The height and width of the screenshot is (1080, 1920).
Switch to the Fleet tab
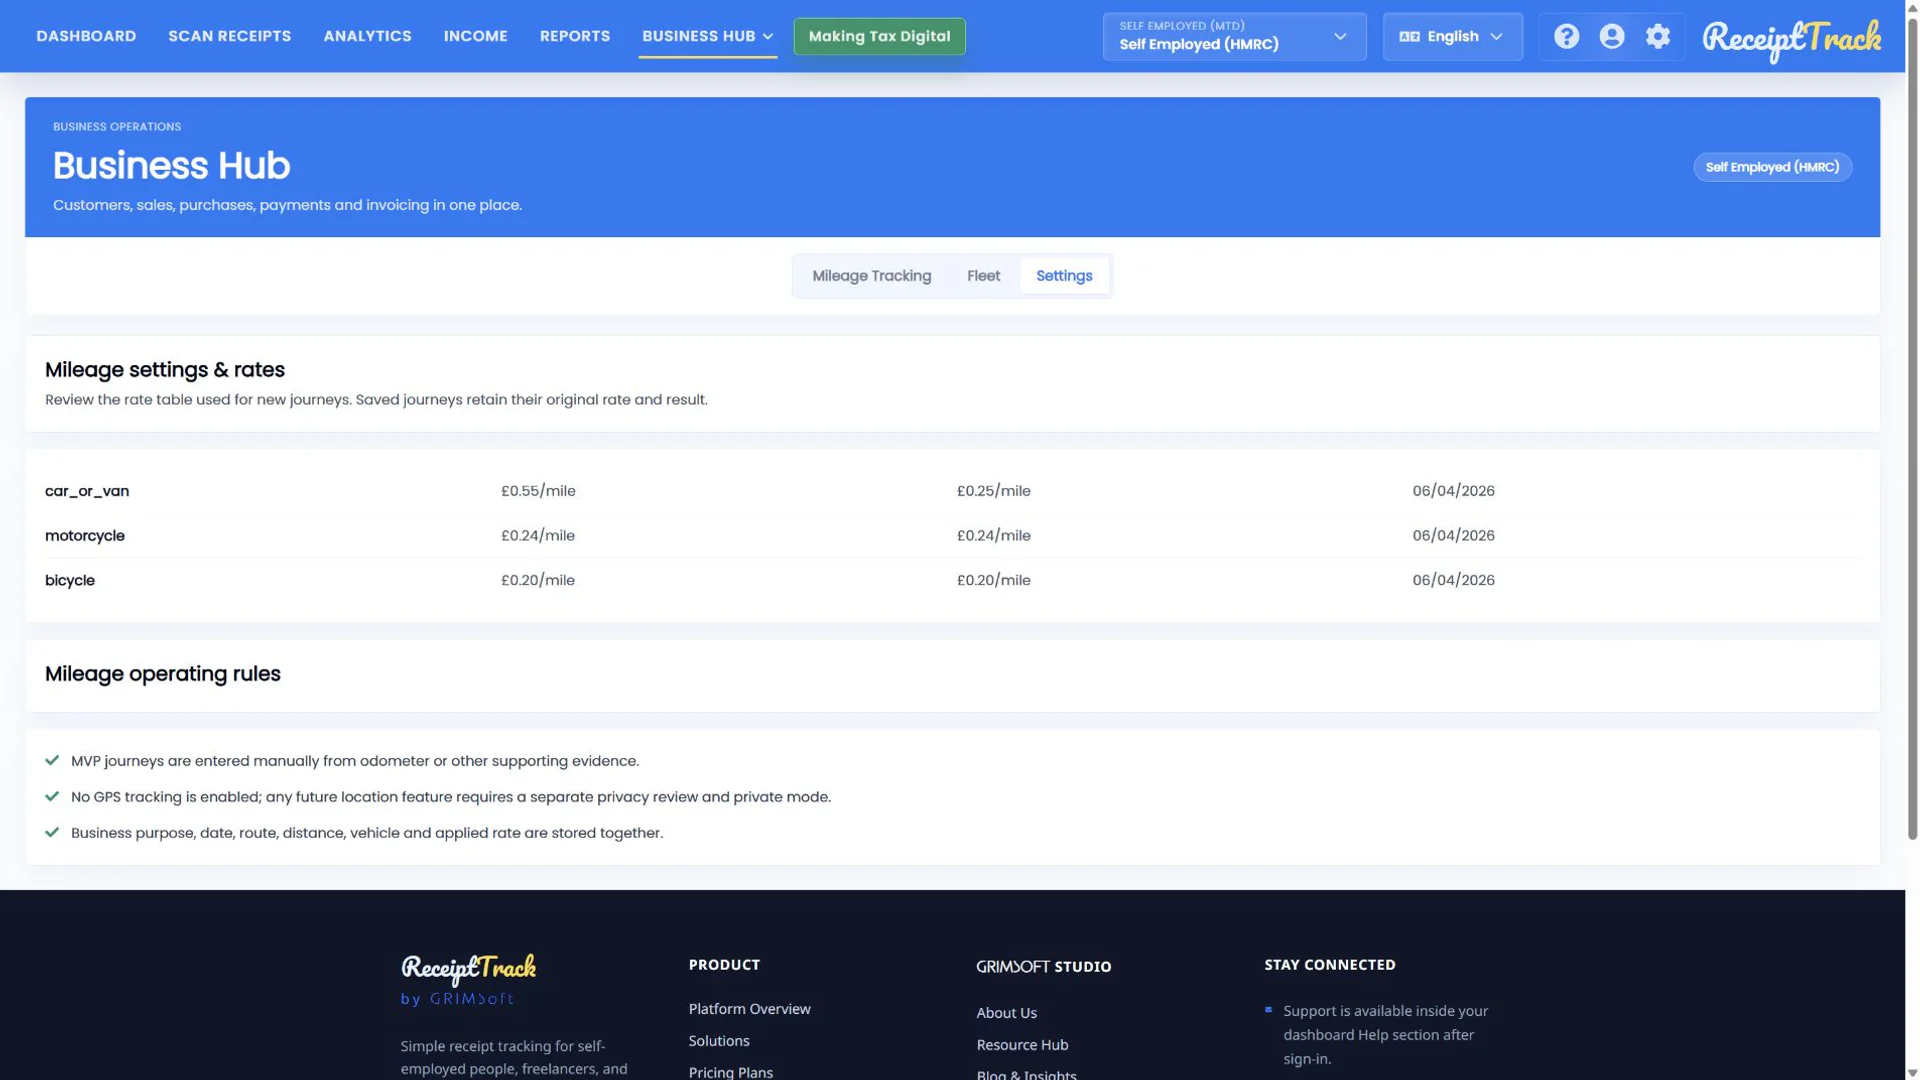click(x=983, y=276)
